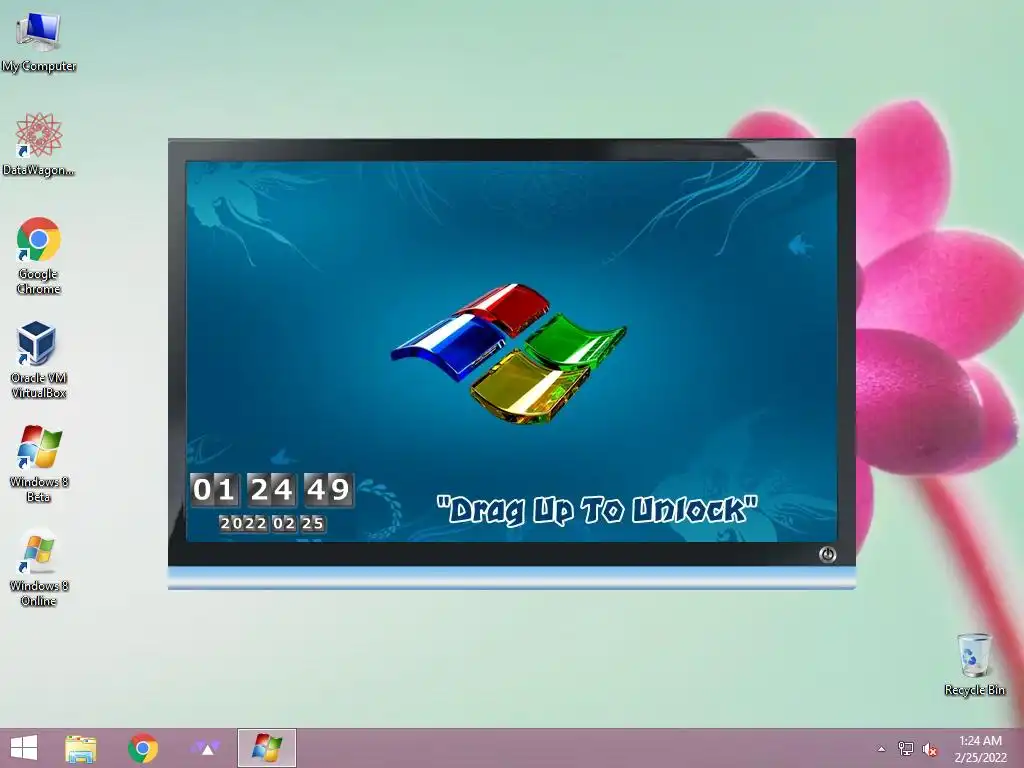Select the Oracle VM VirtualBox shortcut
The image size is (1024, 768).
click(x=39, y=360)
